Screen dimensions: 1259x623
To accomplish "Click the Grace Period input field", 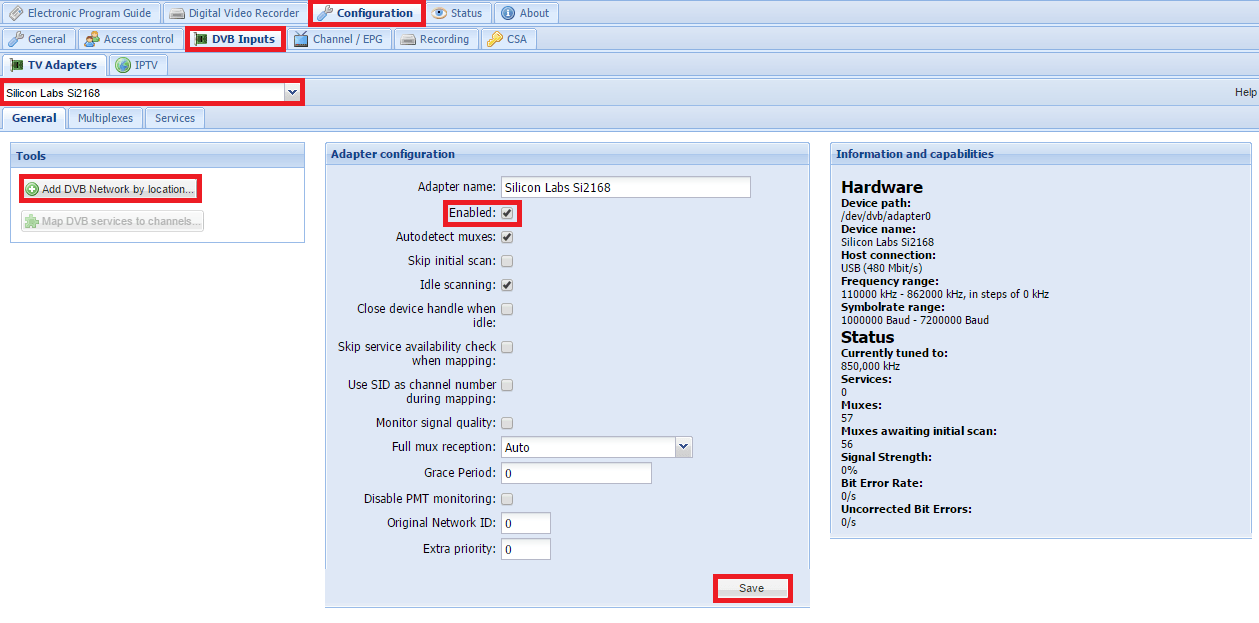I will pyautogui.click(x=576, y=473).
